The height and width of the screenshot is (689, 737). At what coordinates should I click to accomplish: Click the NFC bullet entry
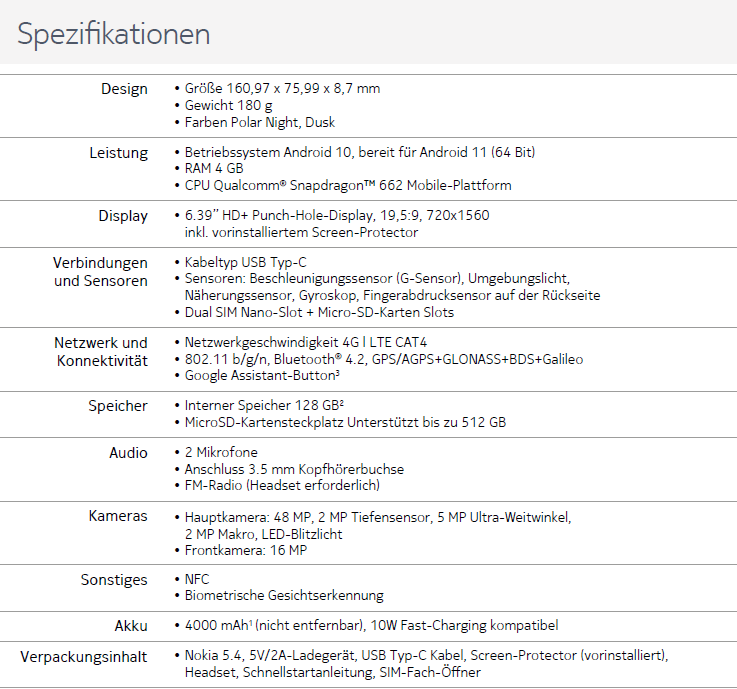197,579
